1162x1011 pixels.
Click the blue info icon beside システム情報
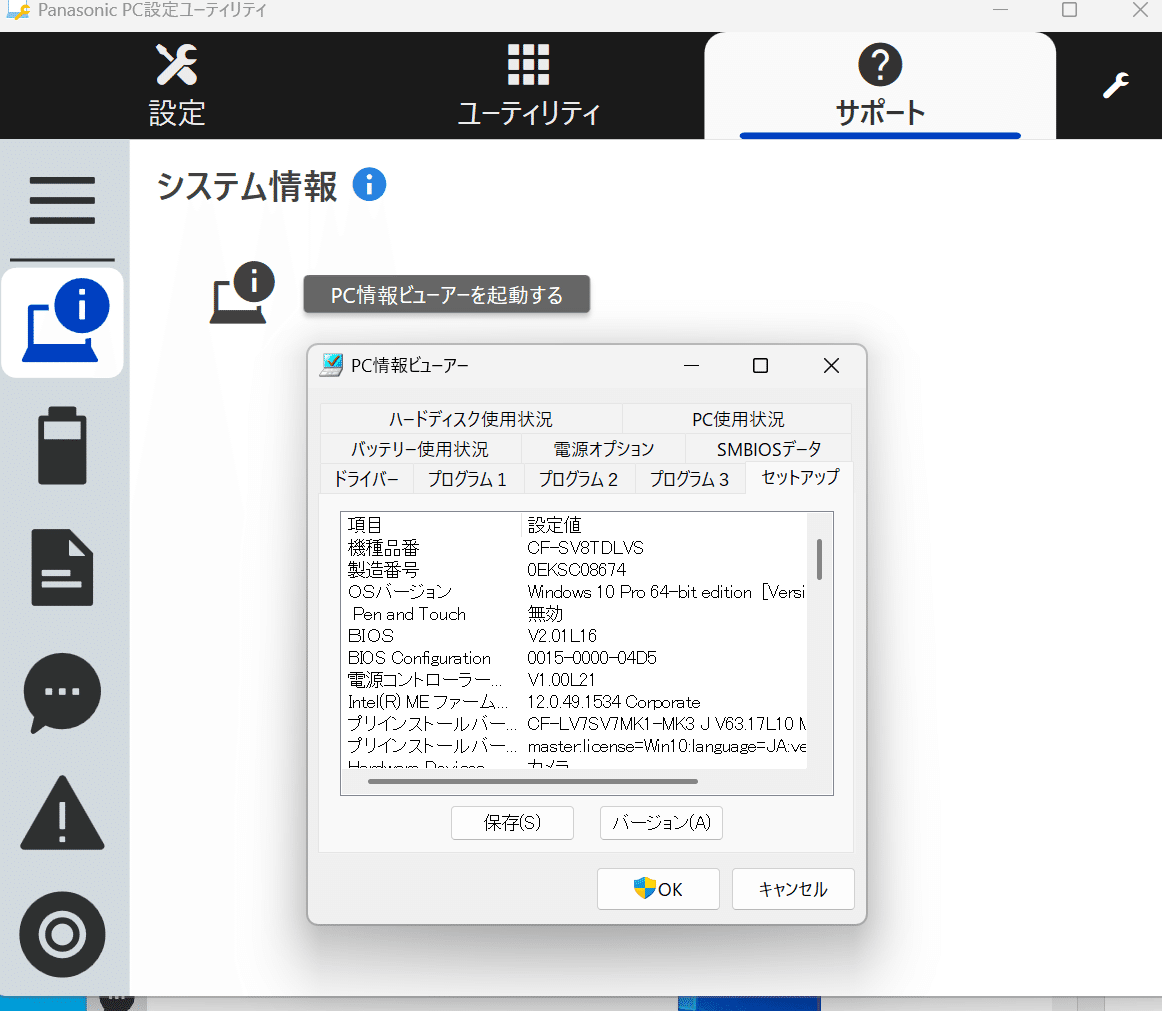click(369, 185)
